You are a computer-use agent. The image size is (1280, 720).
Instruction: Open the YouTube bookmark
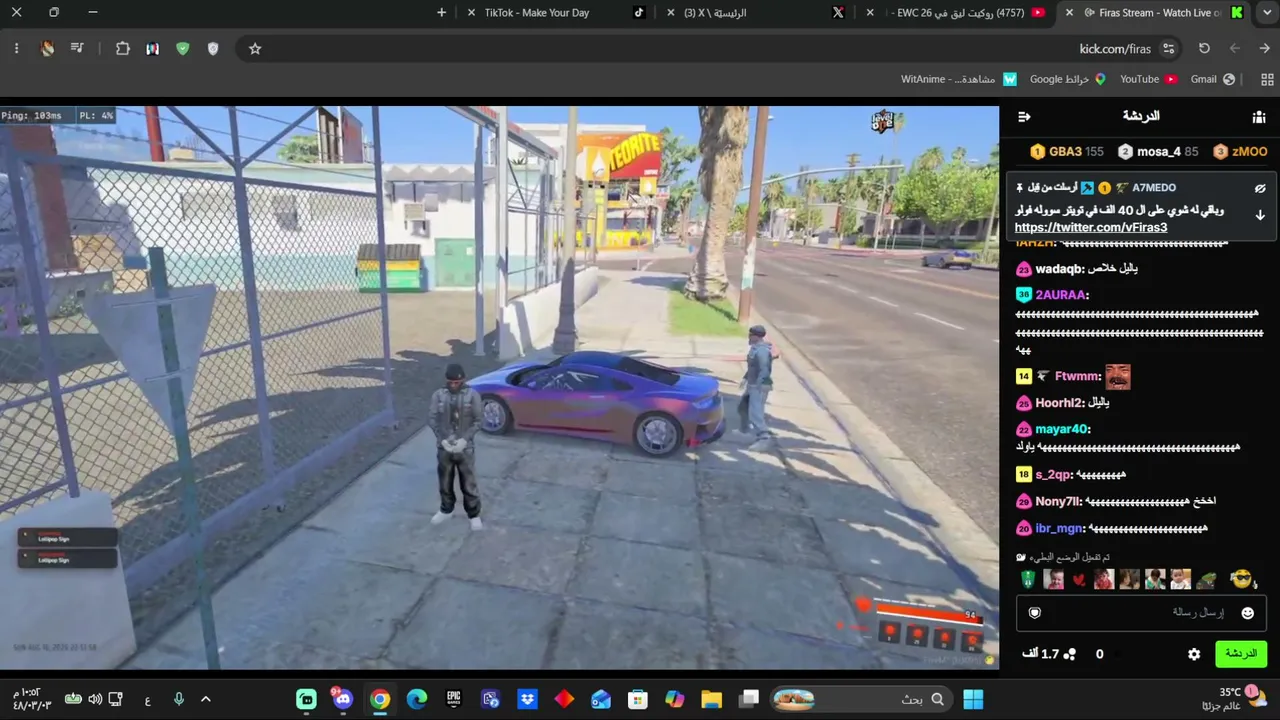pyautogui.click(x=1148, y=79)
